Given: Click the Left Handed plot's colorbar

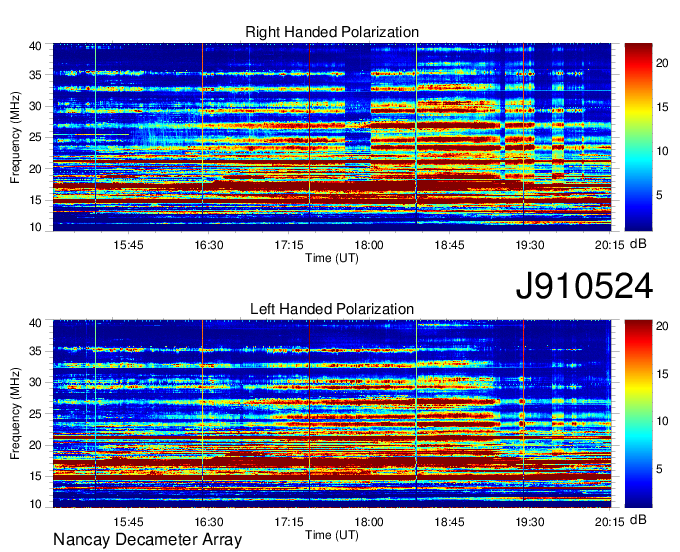Looking at the screenshot, I should coord(638,414).
